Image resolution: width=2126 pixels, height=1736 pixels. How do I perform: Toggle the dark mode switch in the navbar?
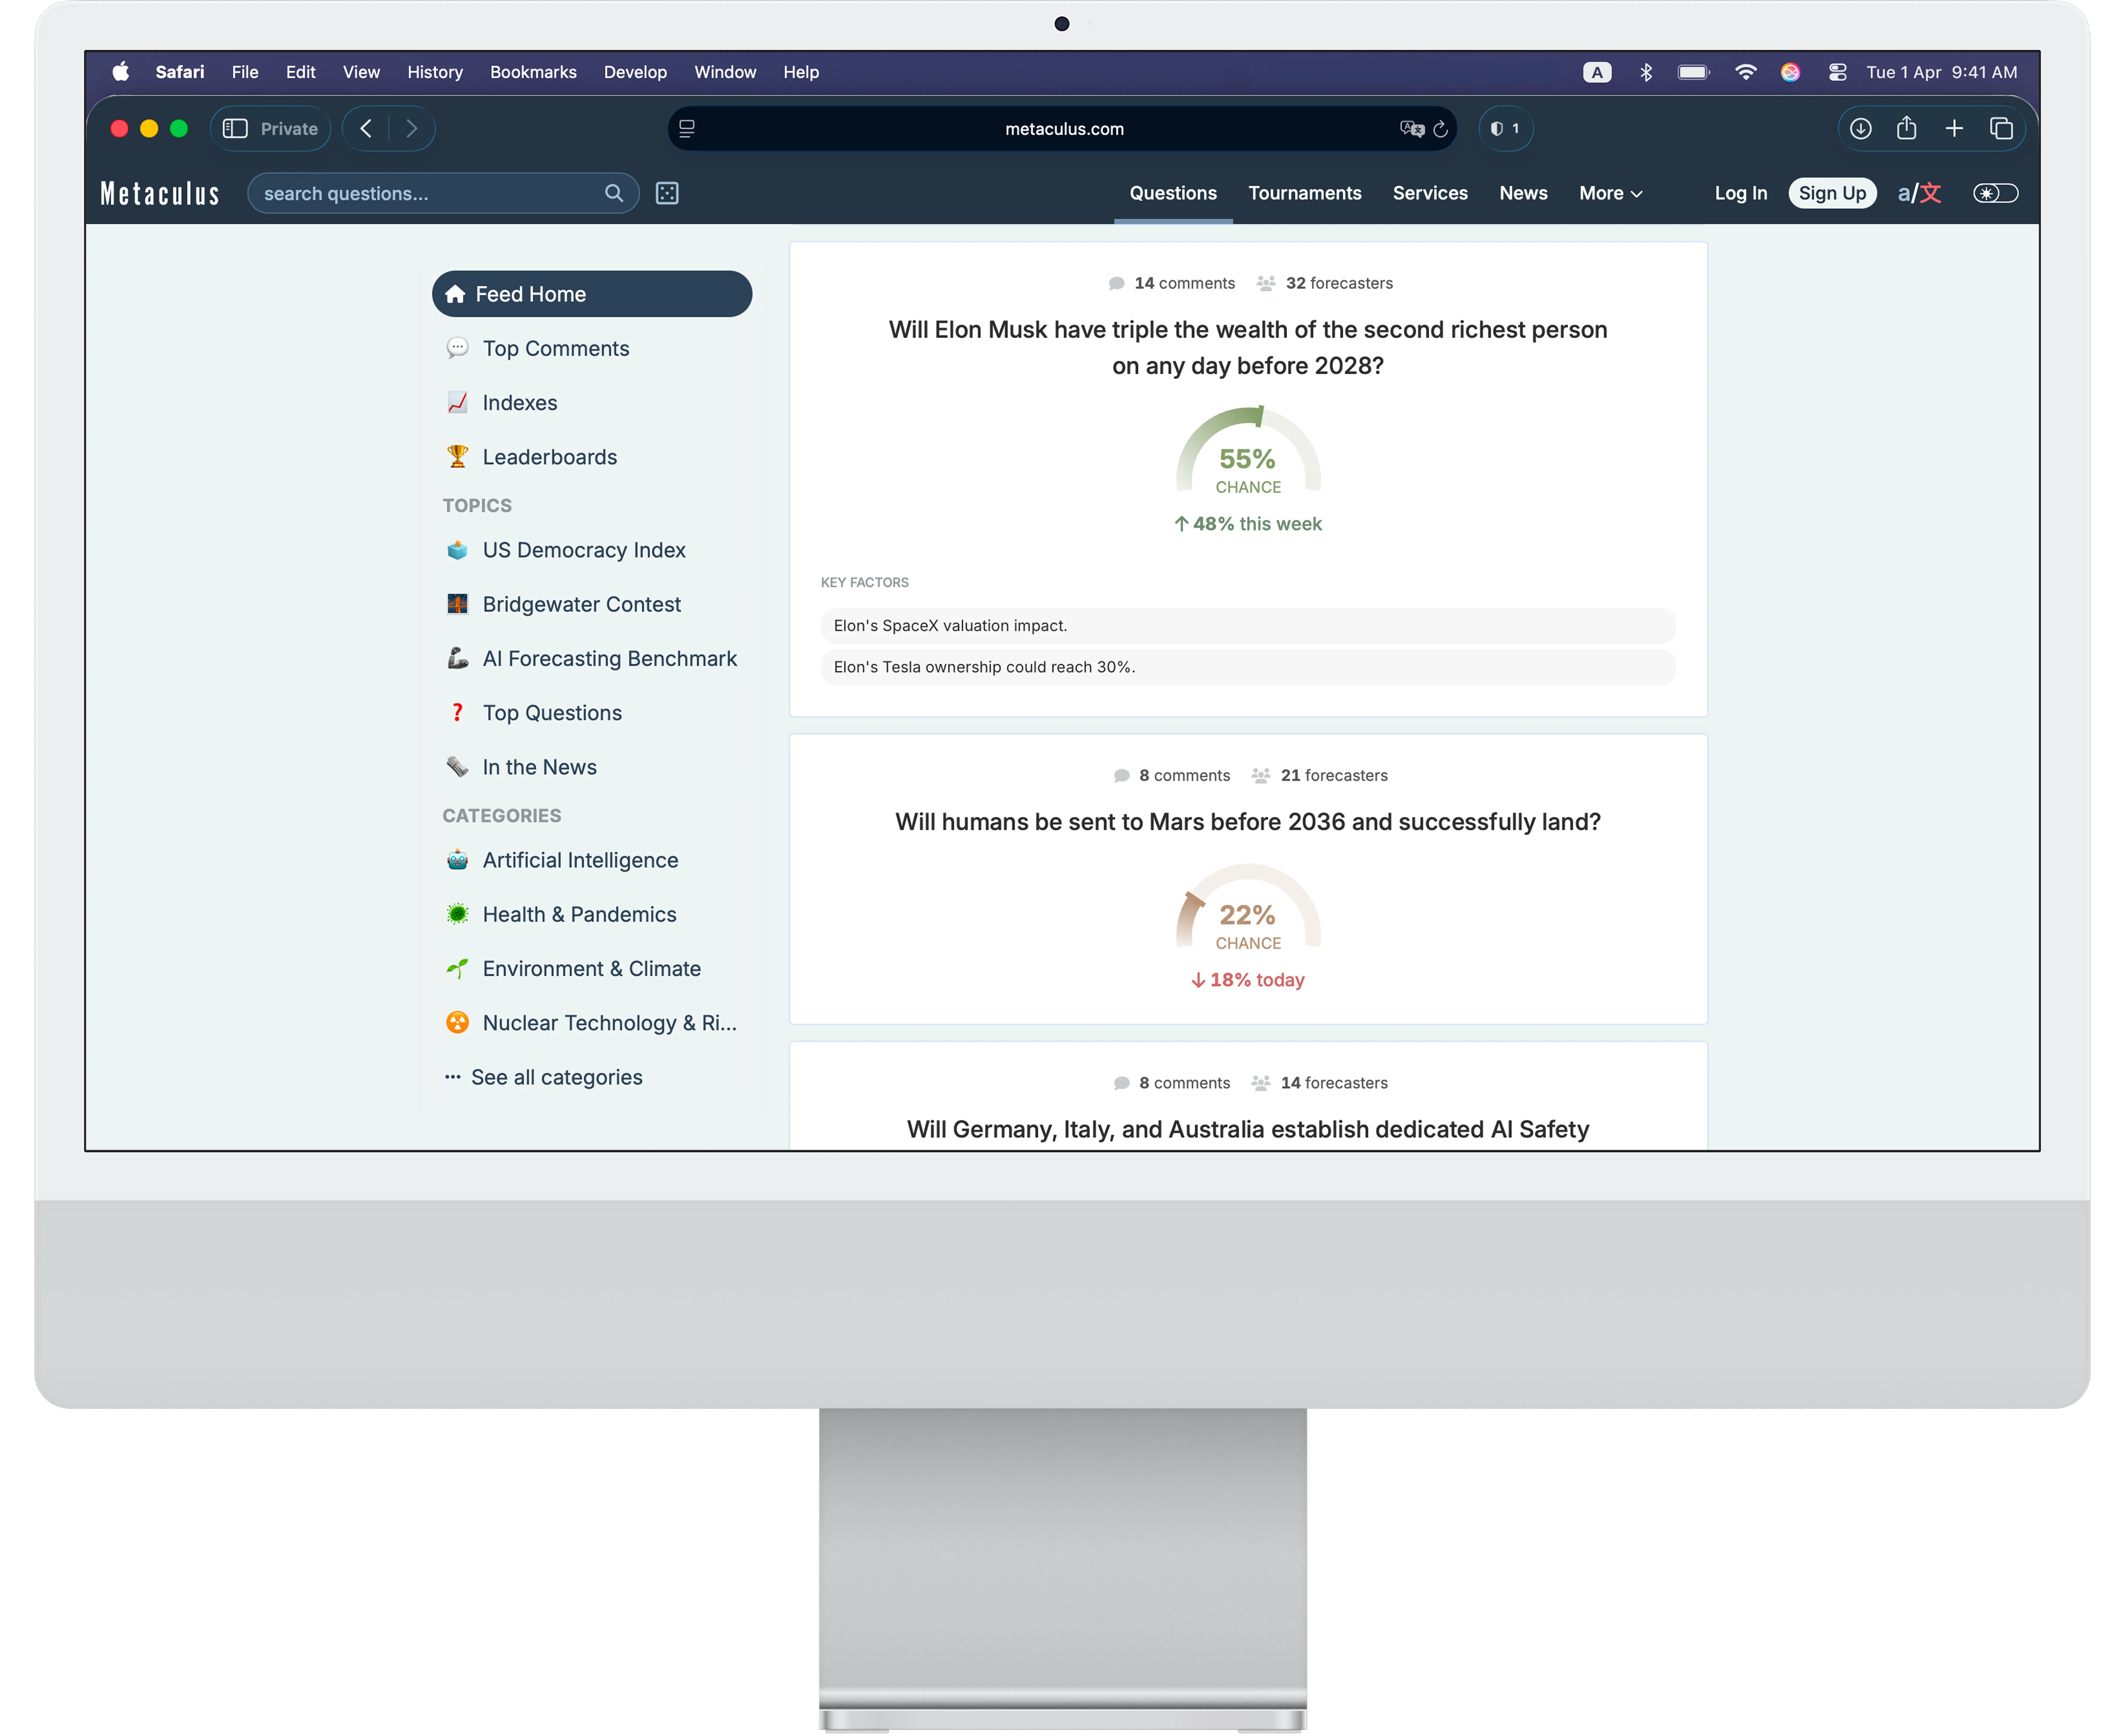(x=1995, y=193)
